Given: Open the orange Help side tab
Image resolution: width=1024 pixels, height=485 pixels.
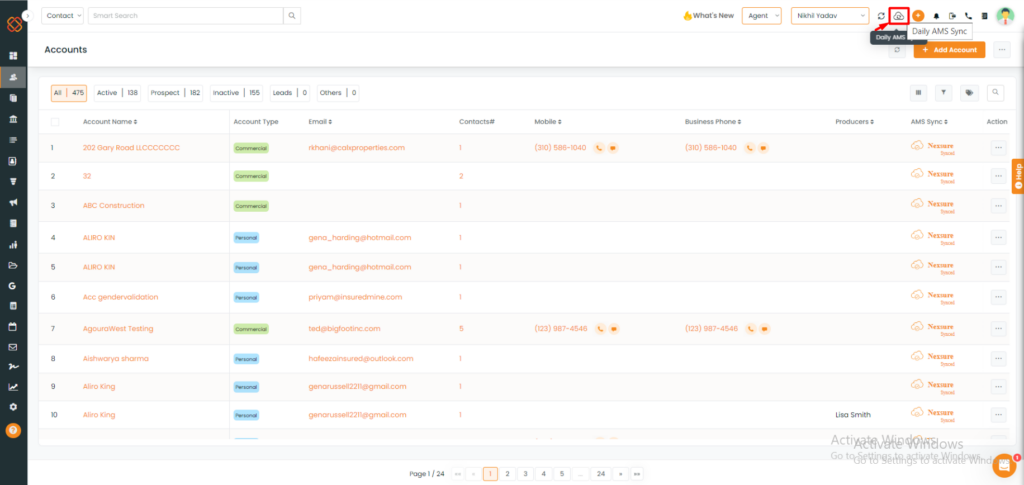Looking at the screenshot, I should (x=1017, y=176).
